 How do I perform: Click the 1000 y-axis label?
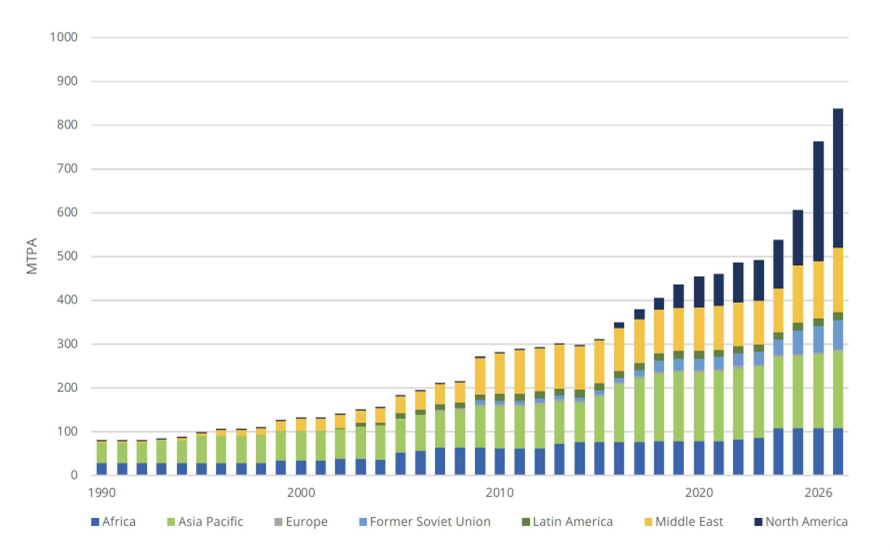point(64,38)
